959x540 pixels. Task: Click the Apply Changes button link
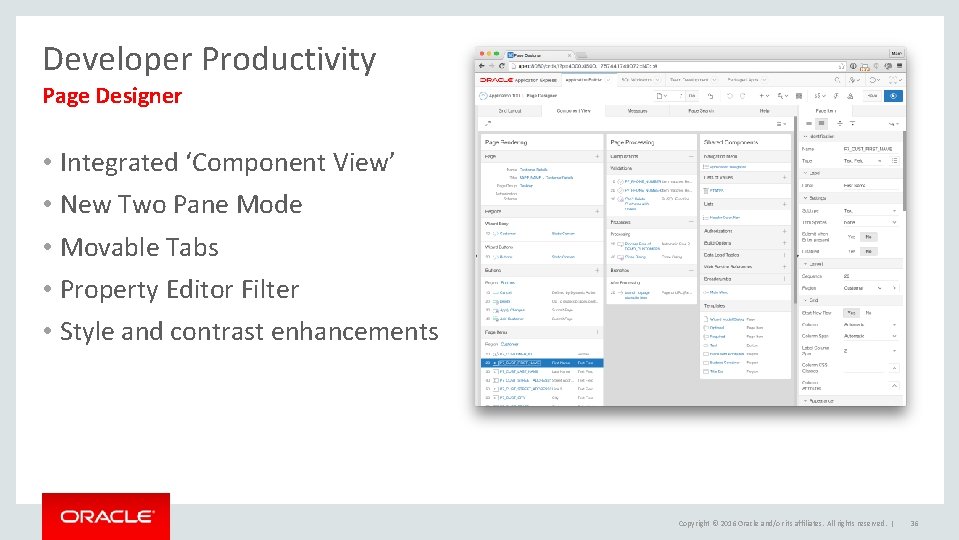click(x=513, y=310)
